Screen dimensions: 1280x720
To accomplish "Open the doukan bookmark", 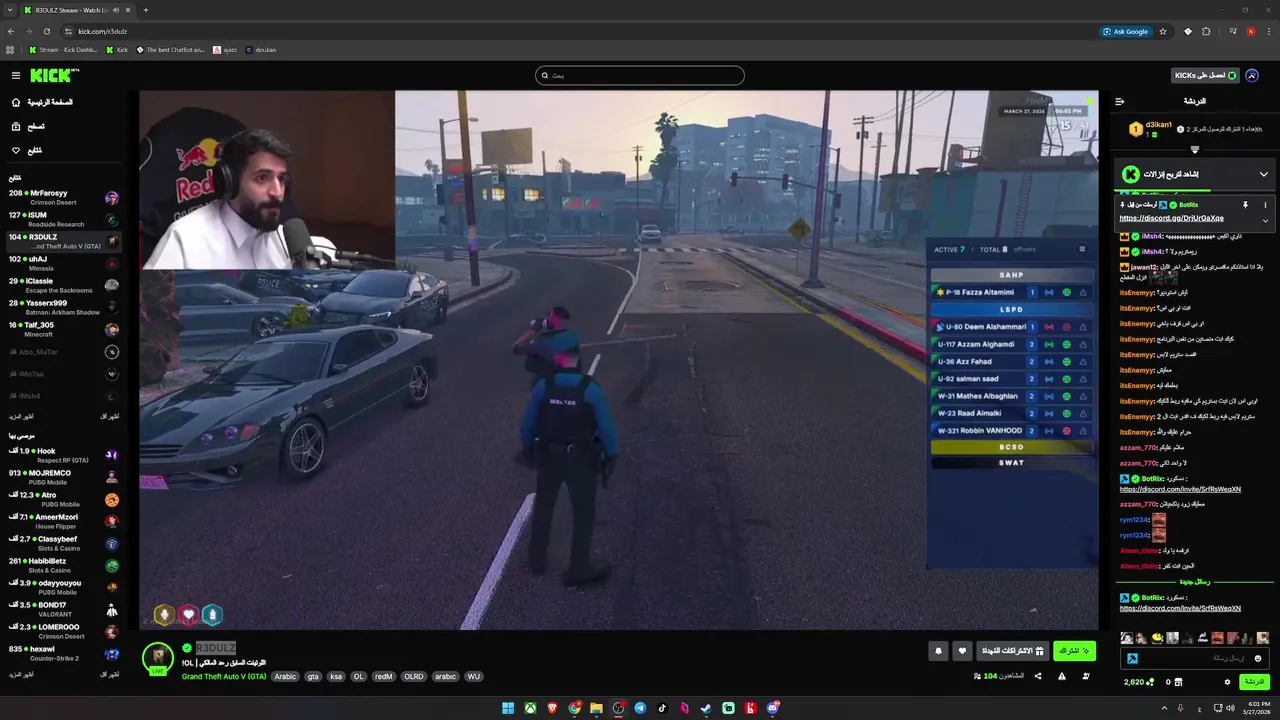I will pos(261,49).
